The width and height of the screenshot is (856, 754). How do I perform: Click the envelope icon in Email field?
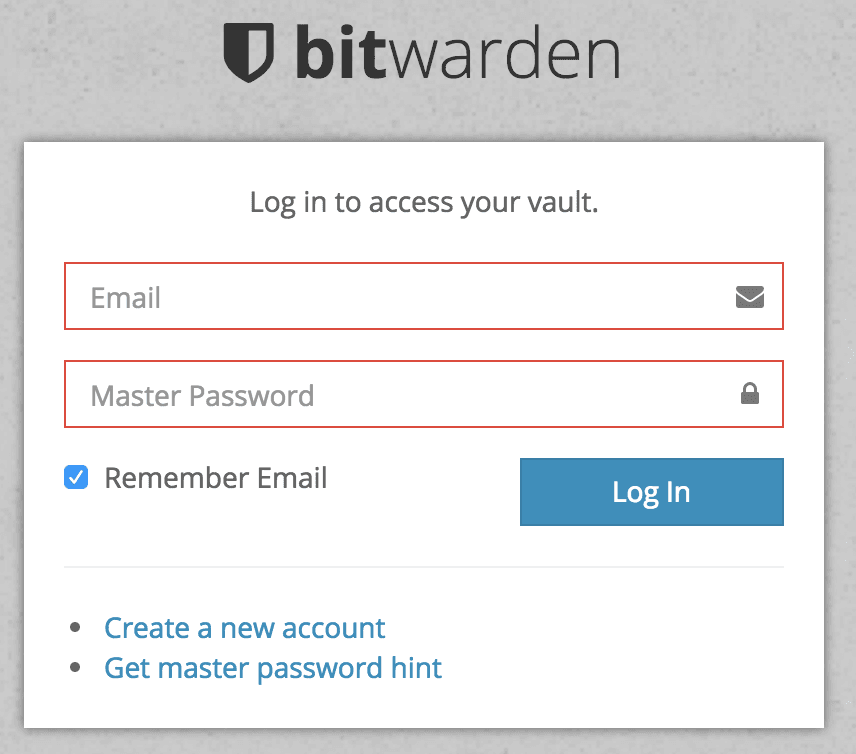[750, 297]
